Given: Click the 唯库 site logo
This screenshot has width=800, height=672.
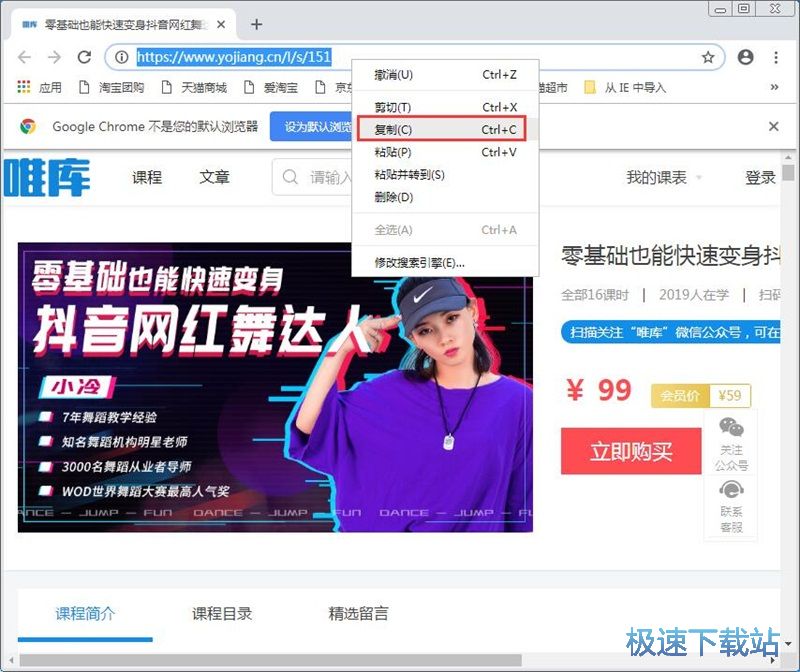Looking at the screenshot, I should click(47, 178).
